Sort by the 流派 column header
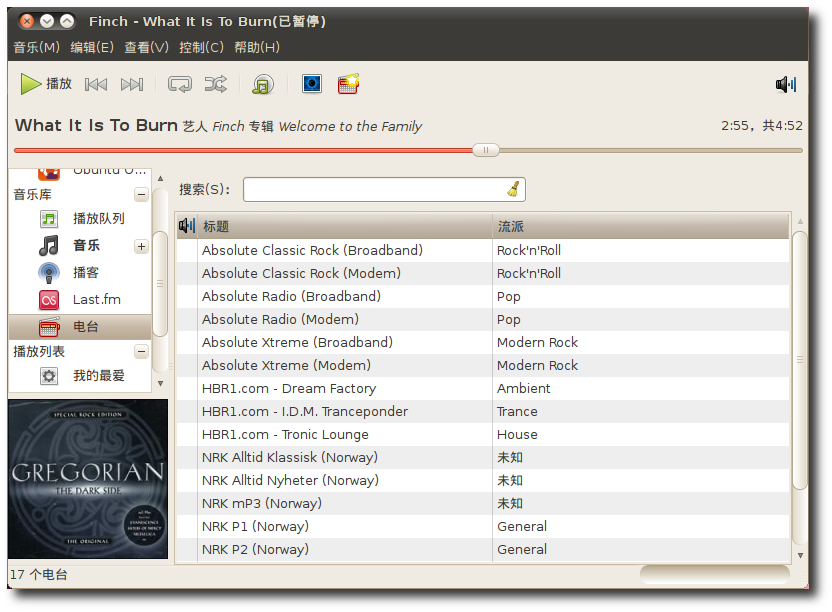 (640, 227)
